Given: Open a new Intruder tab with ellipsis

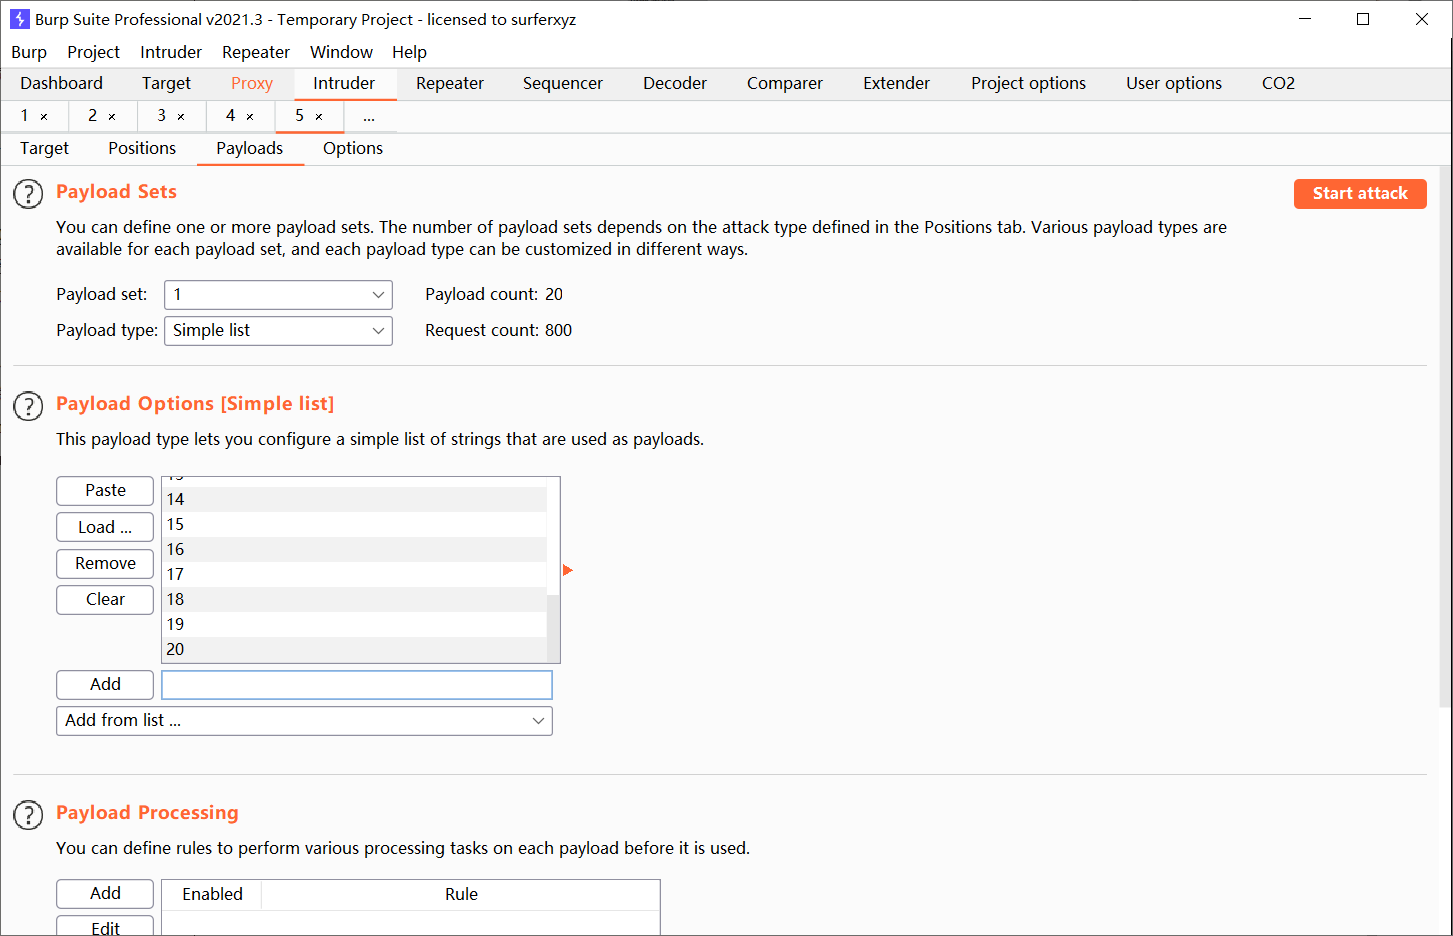Looking at the screenshot, I should 369,117.
